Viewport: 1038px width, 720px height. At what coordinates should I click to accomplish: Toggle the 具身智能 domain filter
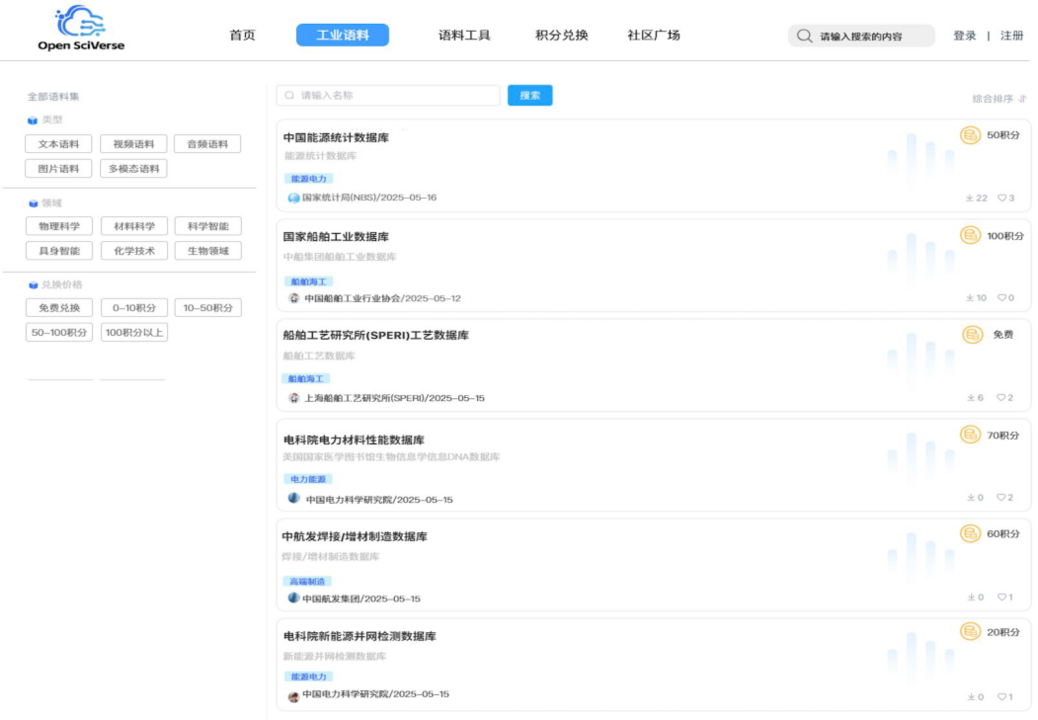click(x=59, y=251)
